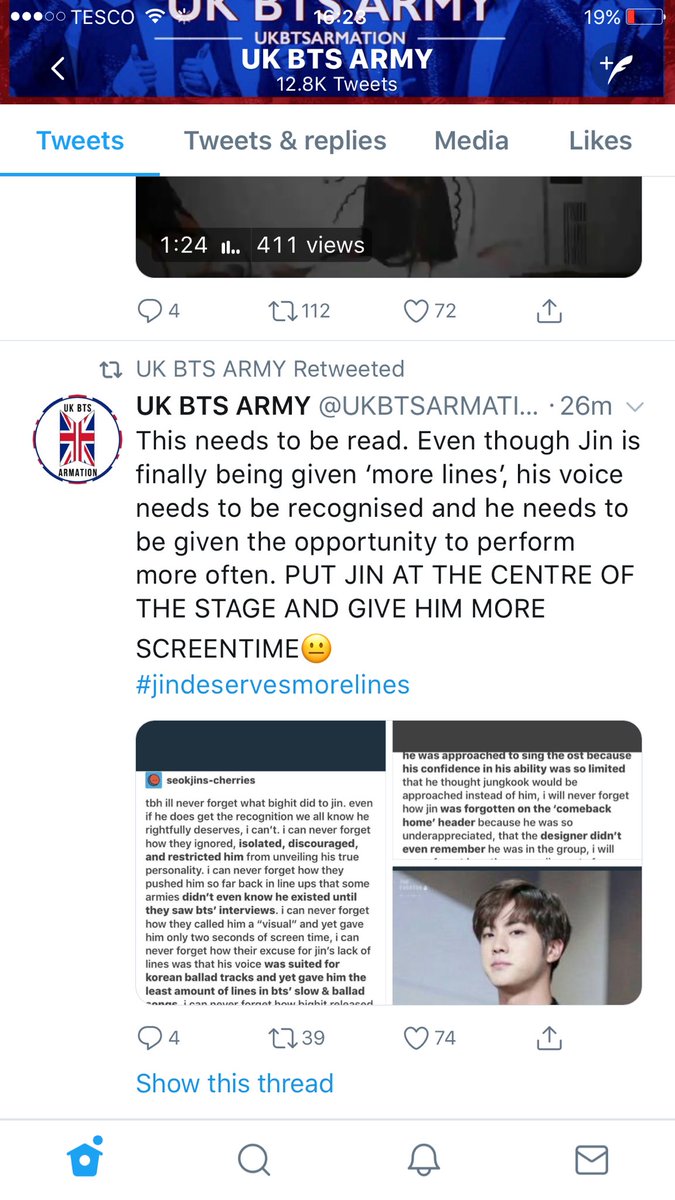The width and height of the screenshot is (675, 1200).
Task: Share the Jin tweet via share icon
Action: [549, 1038]
